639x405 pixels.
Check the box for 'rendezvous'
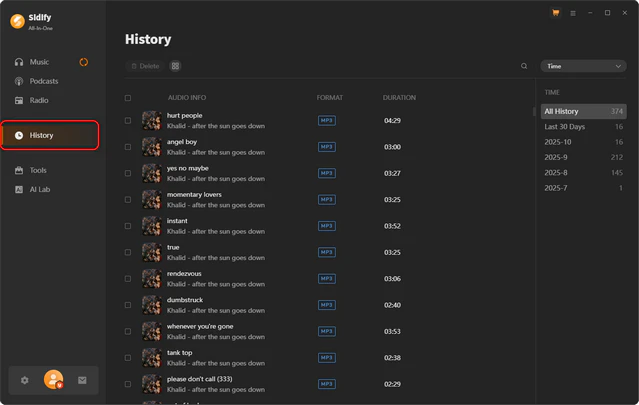tap(128, 279)
